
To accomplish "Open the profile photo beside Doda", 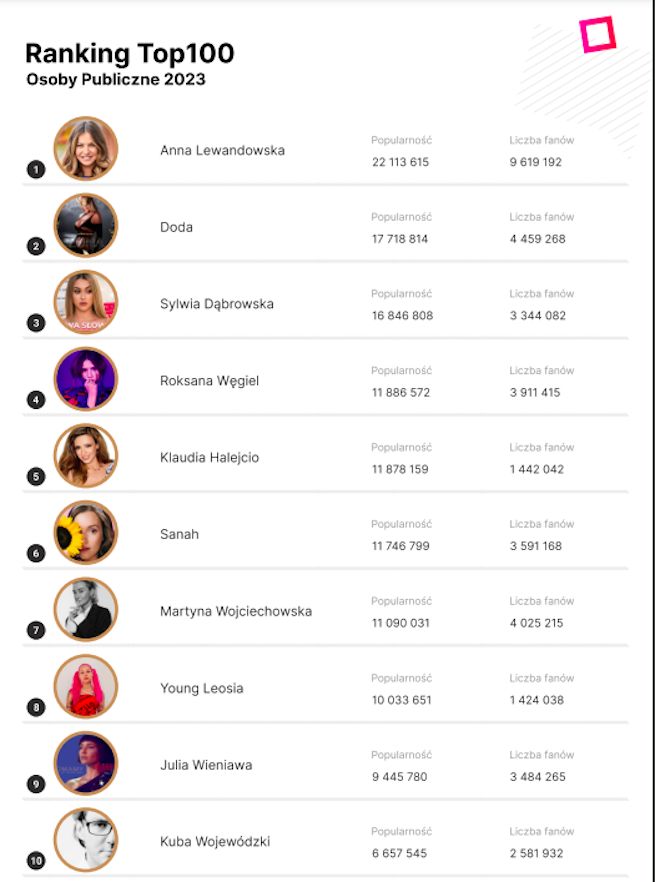I will 86,225.
